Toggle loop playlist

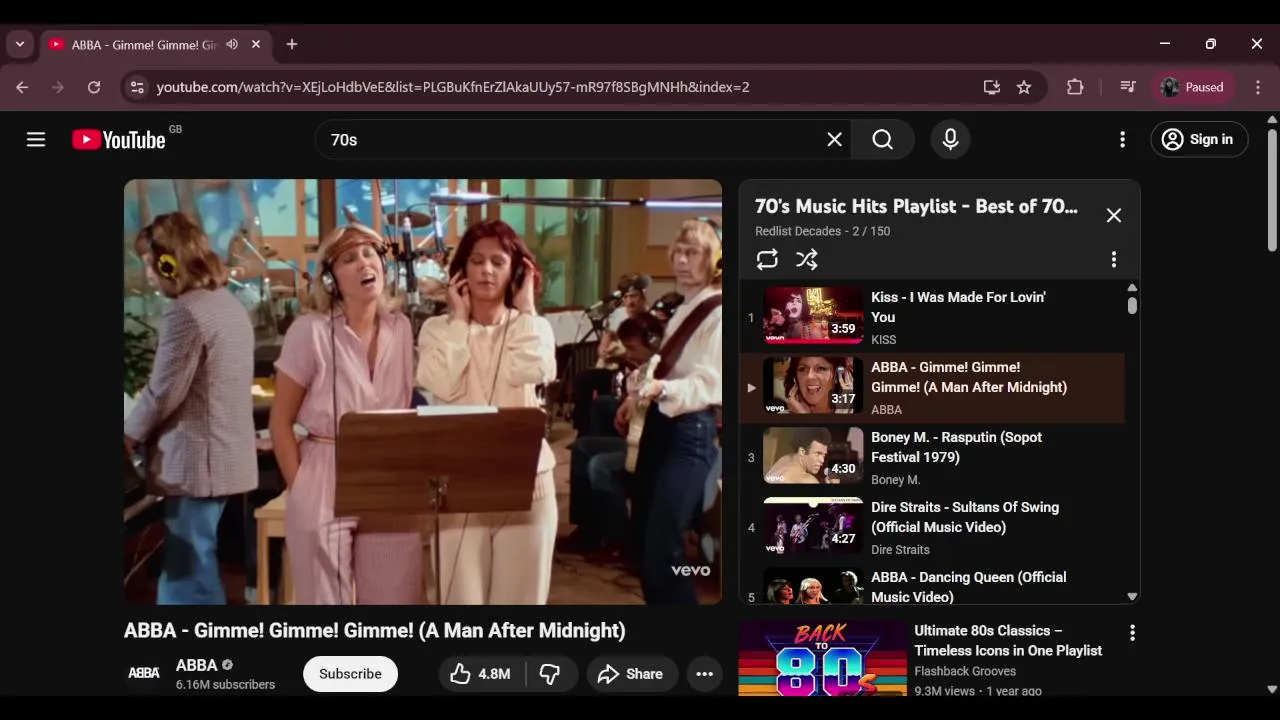767,260
